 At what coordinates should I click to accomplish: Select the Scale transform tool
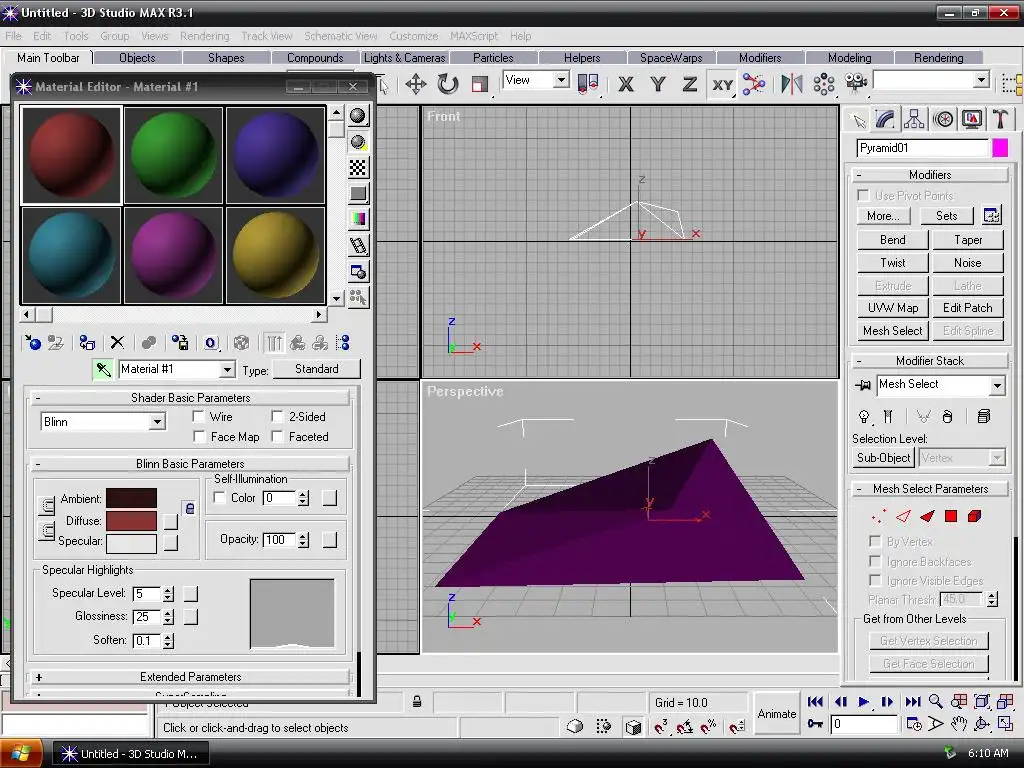point(480,84)
